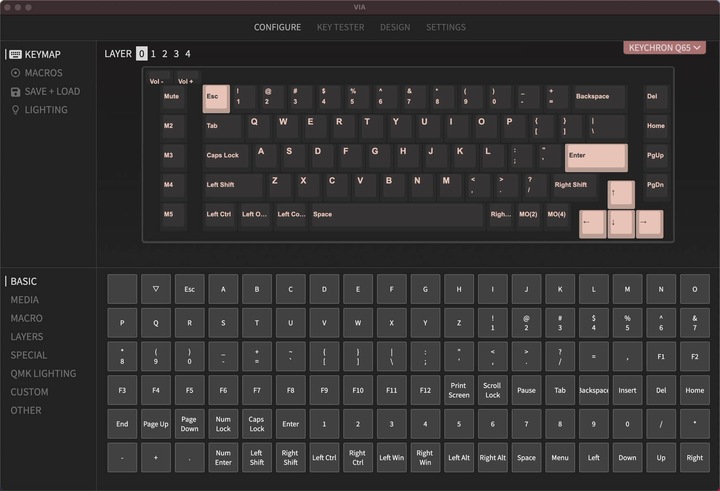Pick the Scroll Lock keycode
The width and height of the screenshot is (720, 491).
pyautogui.click(x=493, y=390)
